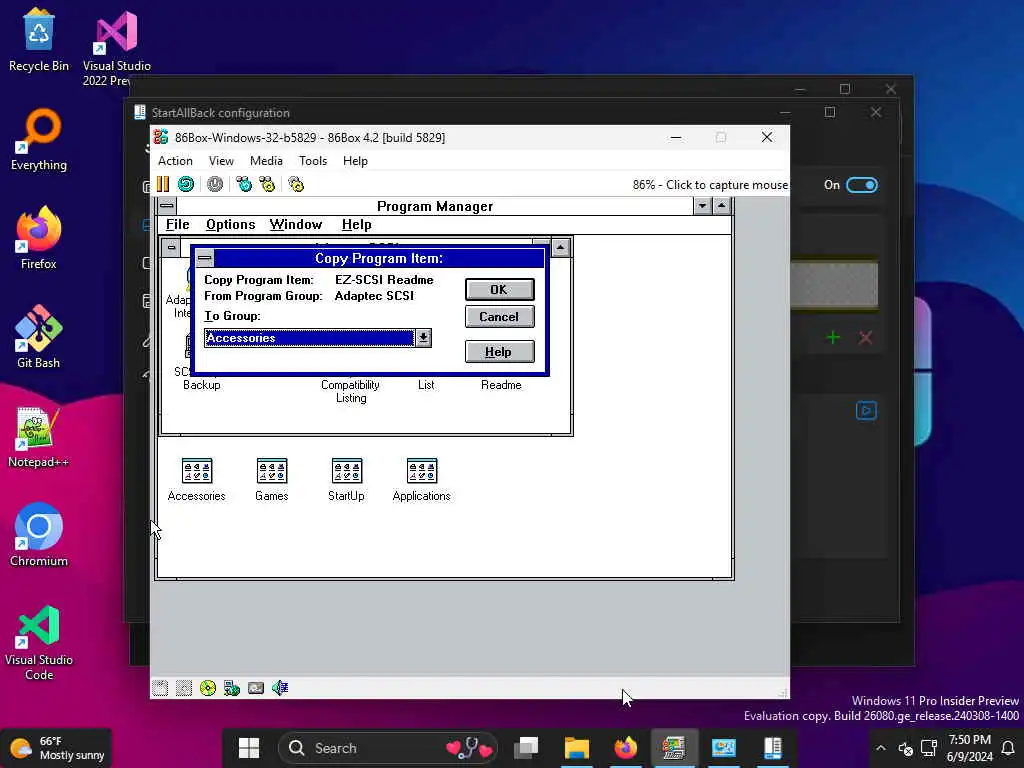Click the notification bell in system tray
The height and width of the screenshot is (768, 1024).
point(1008,748)
